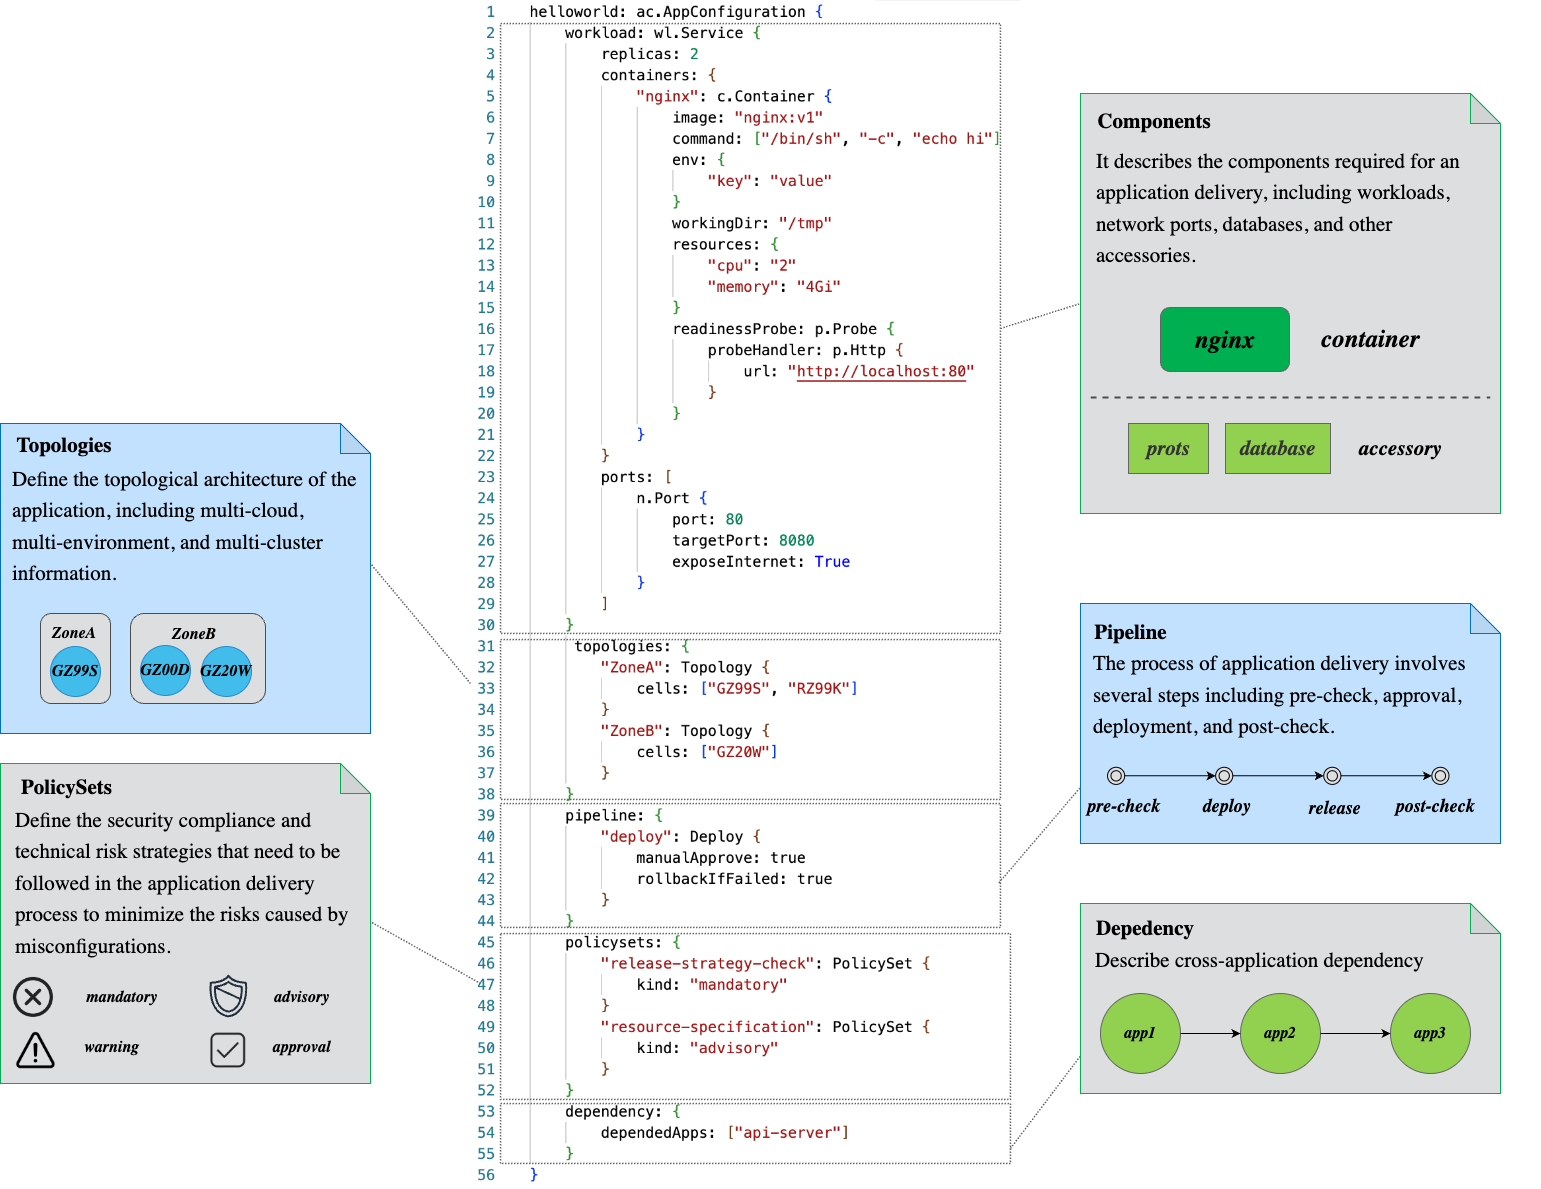This screenshot has width=1541, height=1189.
Task: Click the app2 dependency circle
Action: (1280, 1033)
